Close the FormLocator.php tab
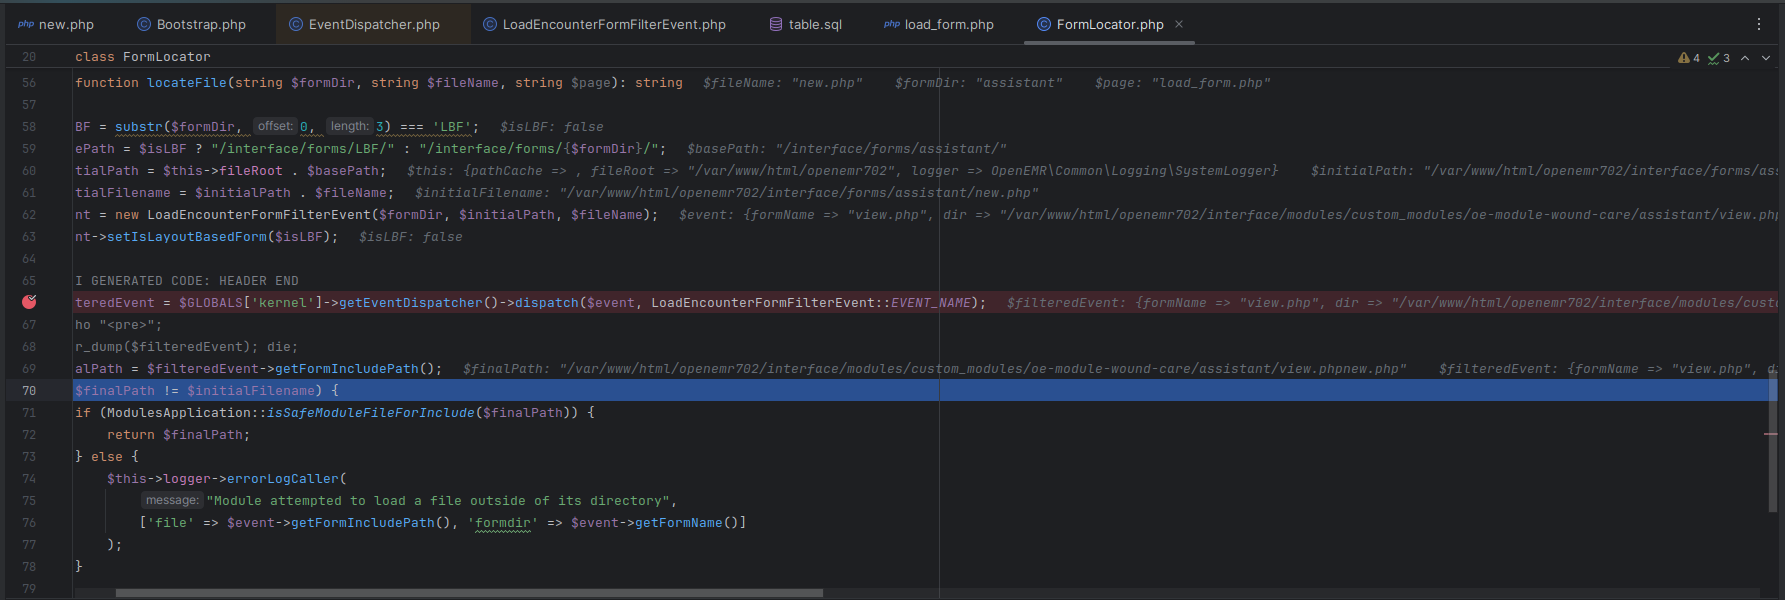This screenshot has width=1785, height=600. pyautogui.click(x=1179, y=24)
